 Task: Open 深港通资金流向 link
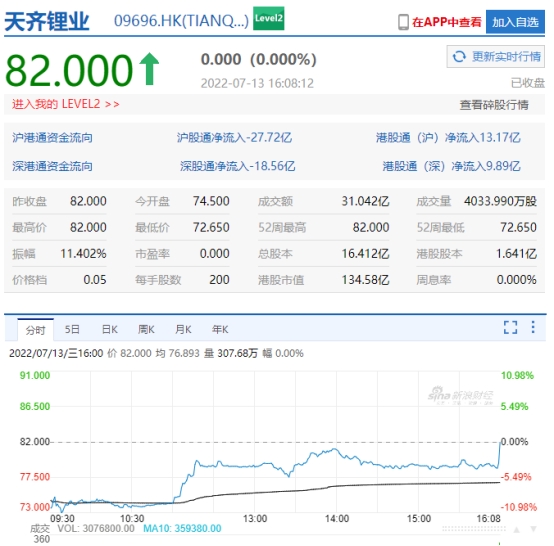pyautogui.click(x=52, y=166)
